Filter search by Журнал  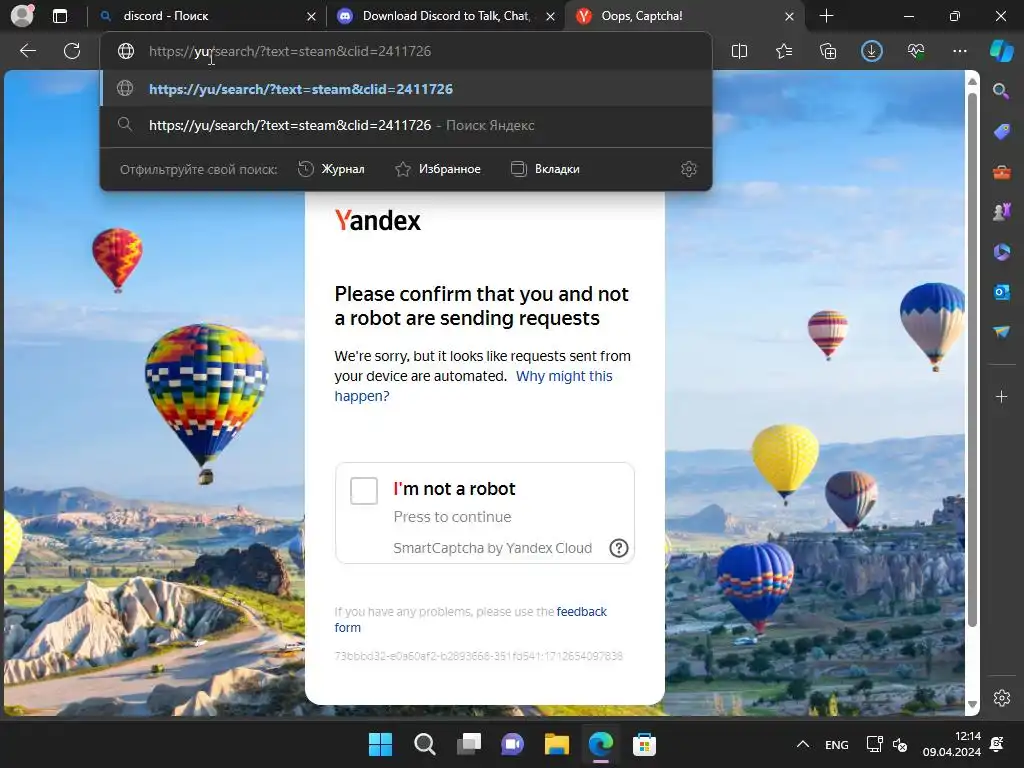[331, 169]
